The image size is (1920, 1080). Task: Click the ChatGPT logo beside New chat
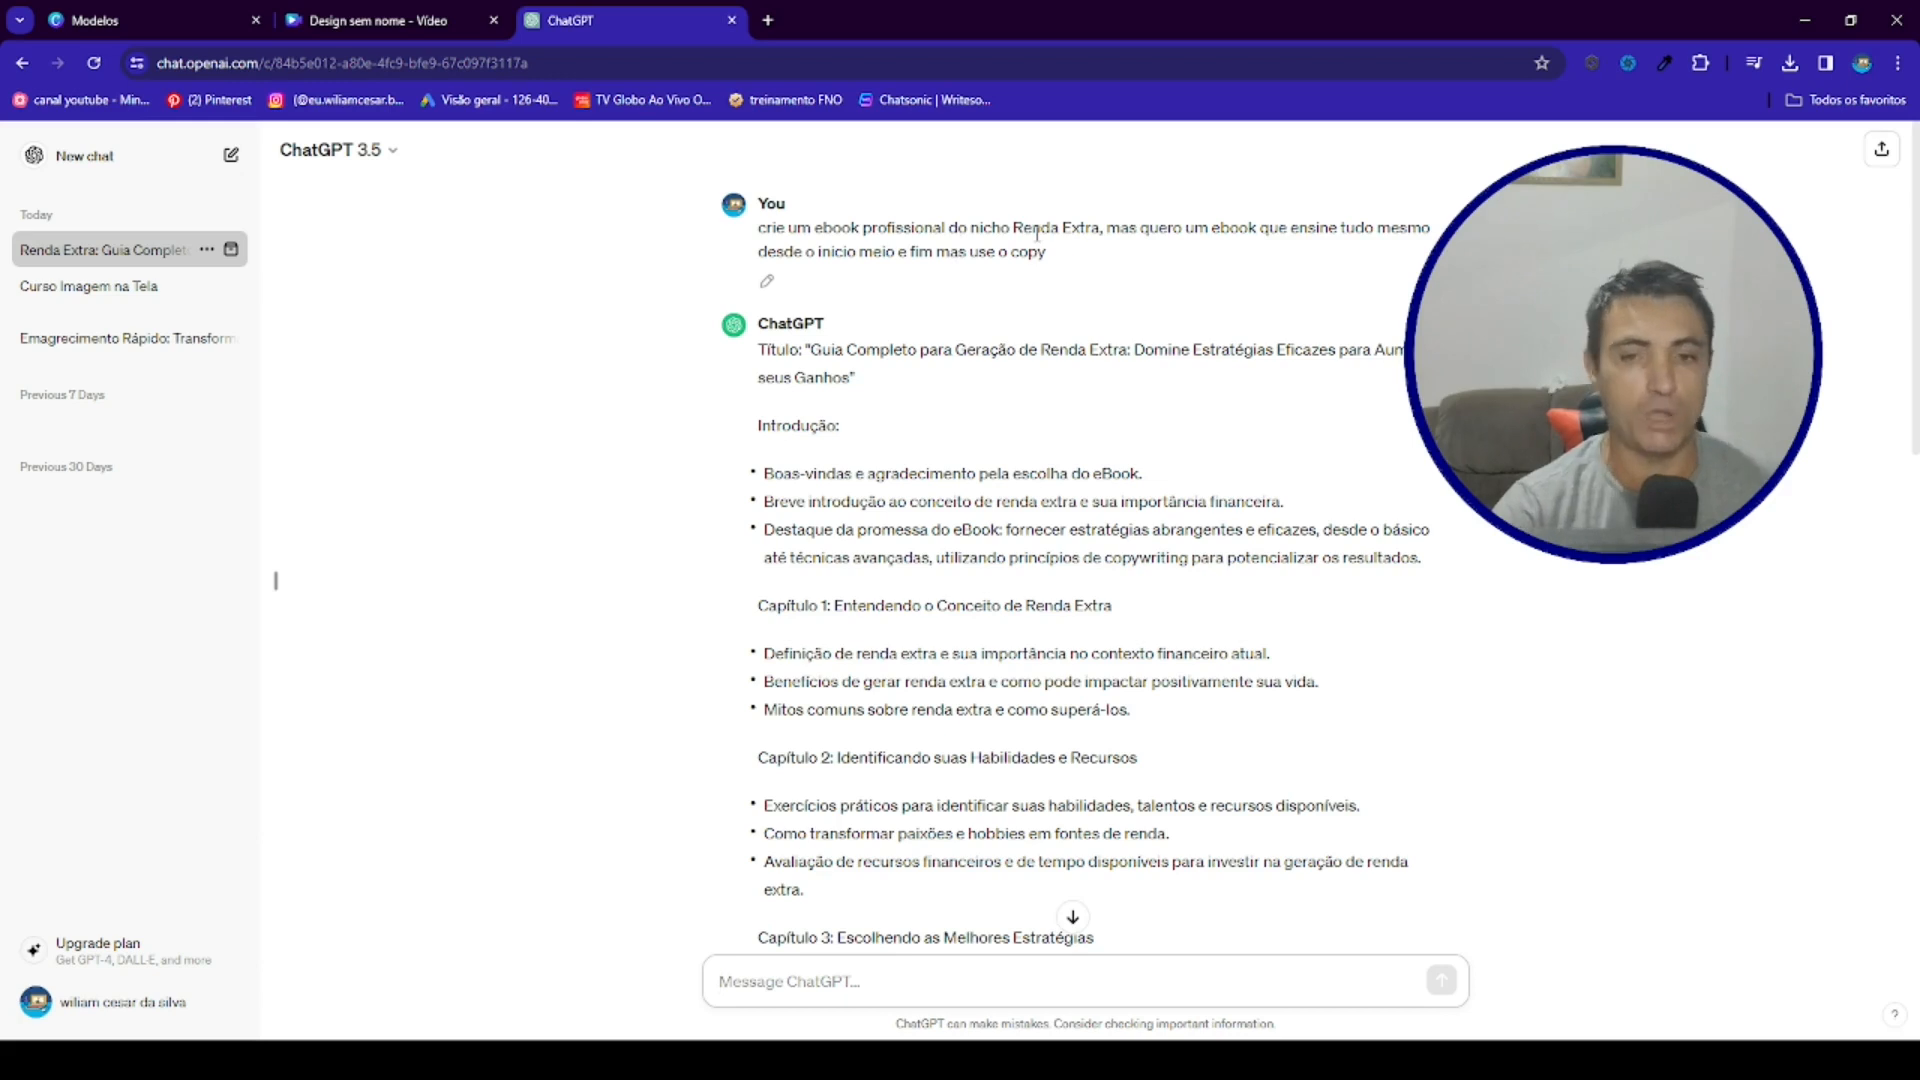[34, 155]
